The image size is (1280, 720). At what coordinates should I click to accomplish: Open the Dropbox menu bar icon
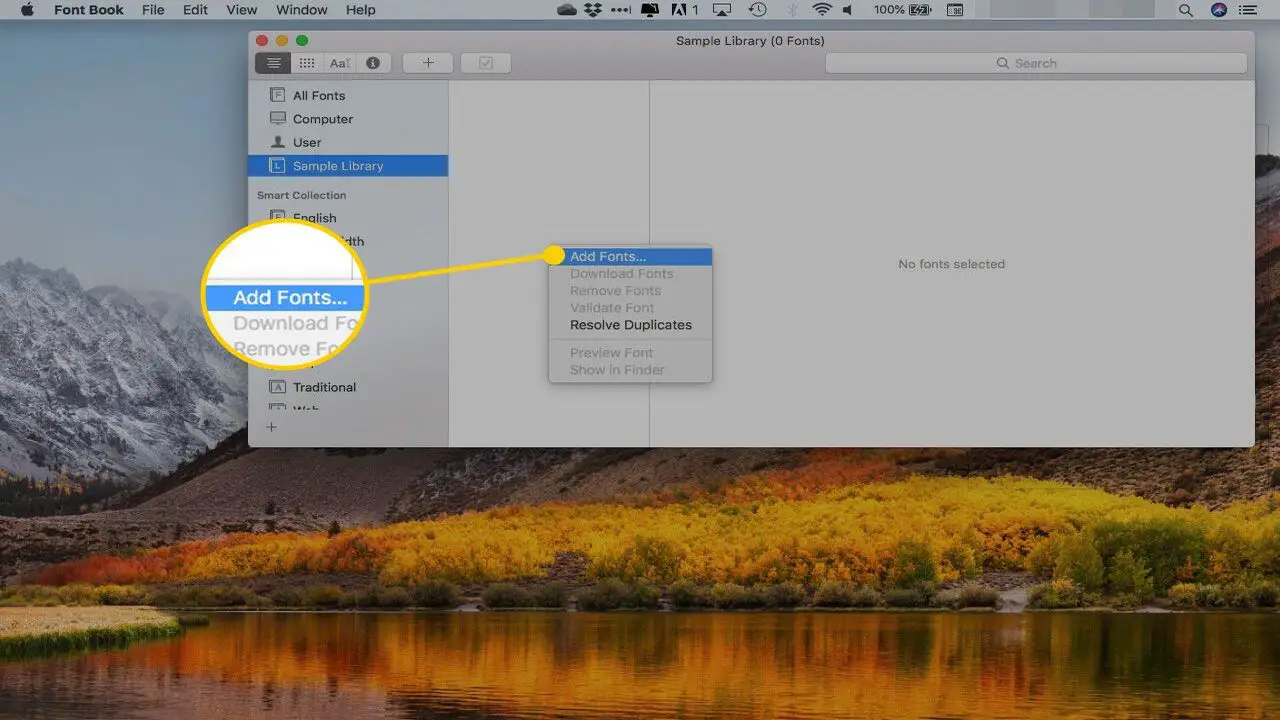pyautogui.click(x=594, y=10)
